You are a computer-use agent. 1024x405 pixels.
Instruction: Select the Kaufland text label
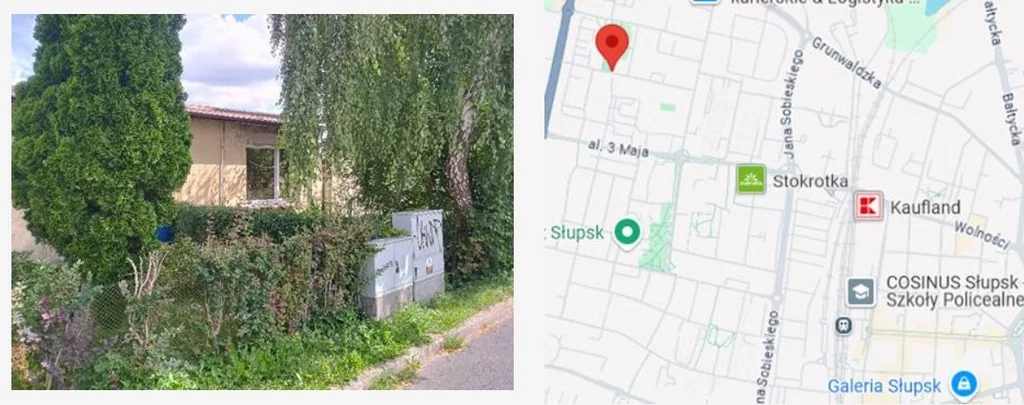[925, 208]
